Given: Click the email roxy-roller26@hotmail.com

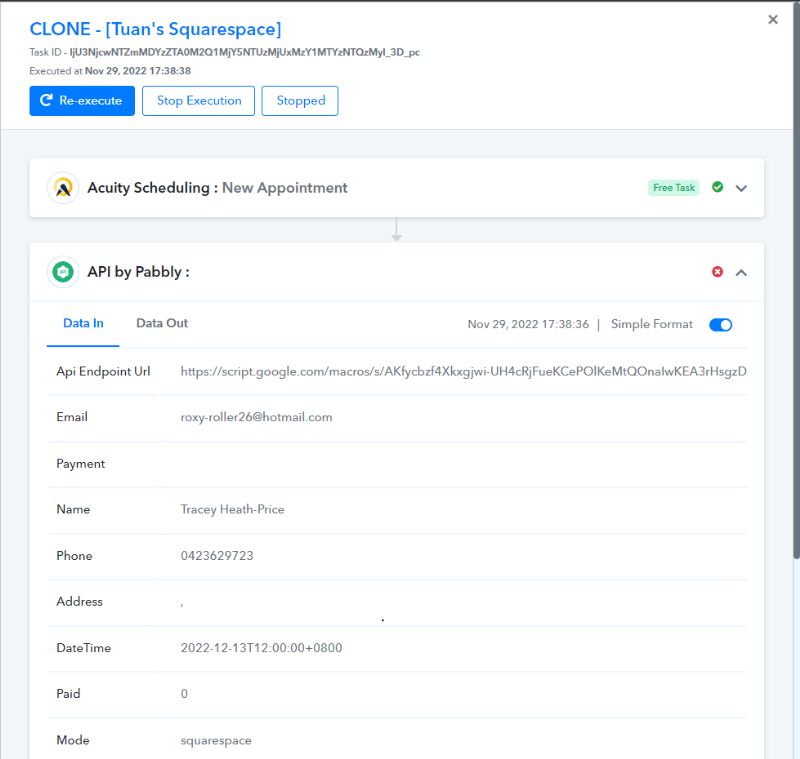Looking at the screenshot, I should pos(256,417).
